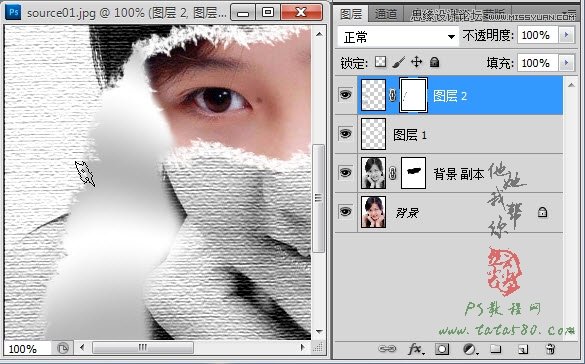Click the lock icon on 背景 layer
The width and height of the screenshot is (585, 364).
coord(542,212)
